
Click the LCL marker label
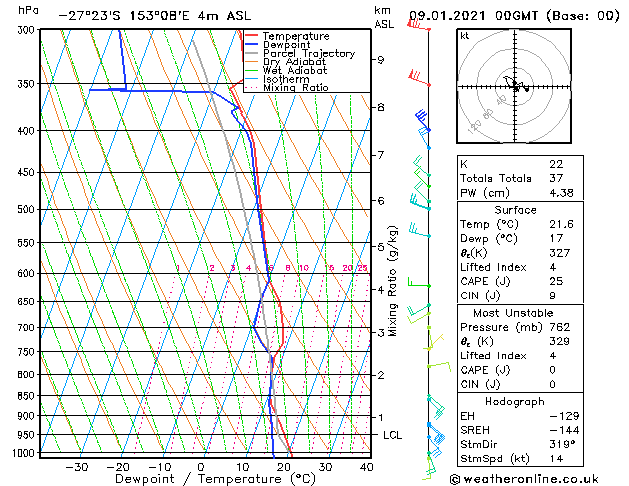tap(392, 435)
